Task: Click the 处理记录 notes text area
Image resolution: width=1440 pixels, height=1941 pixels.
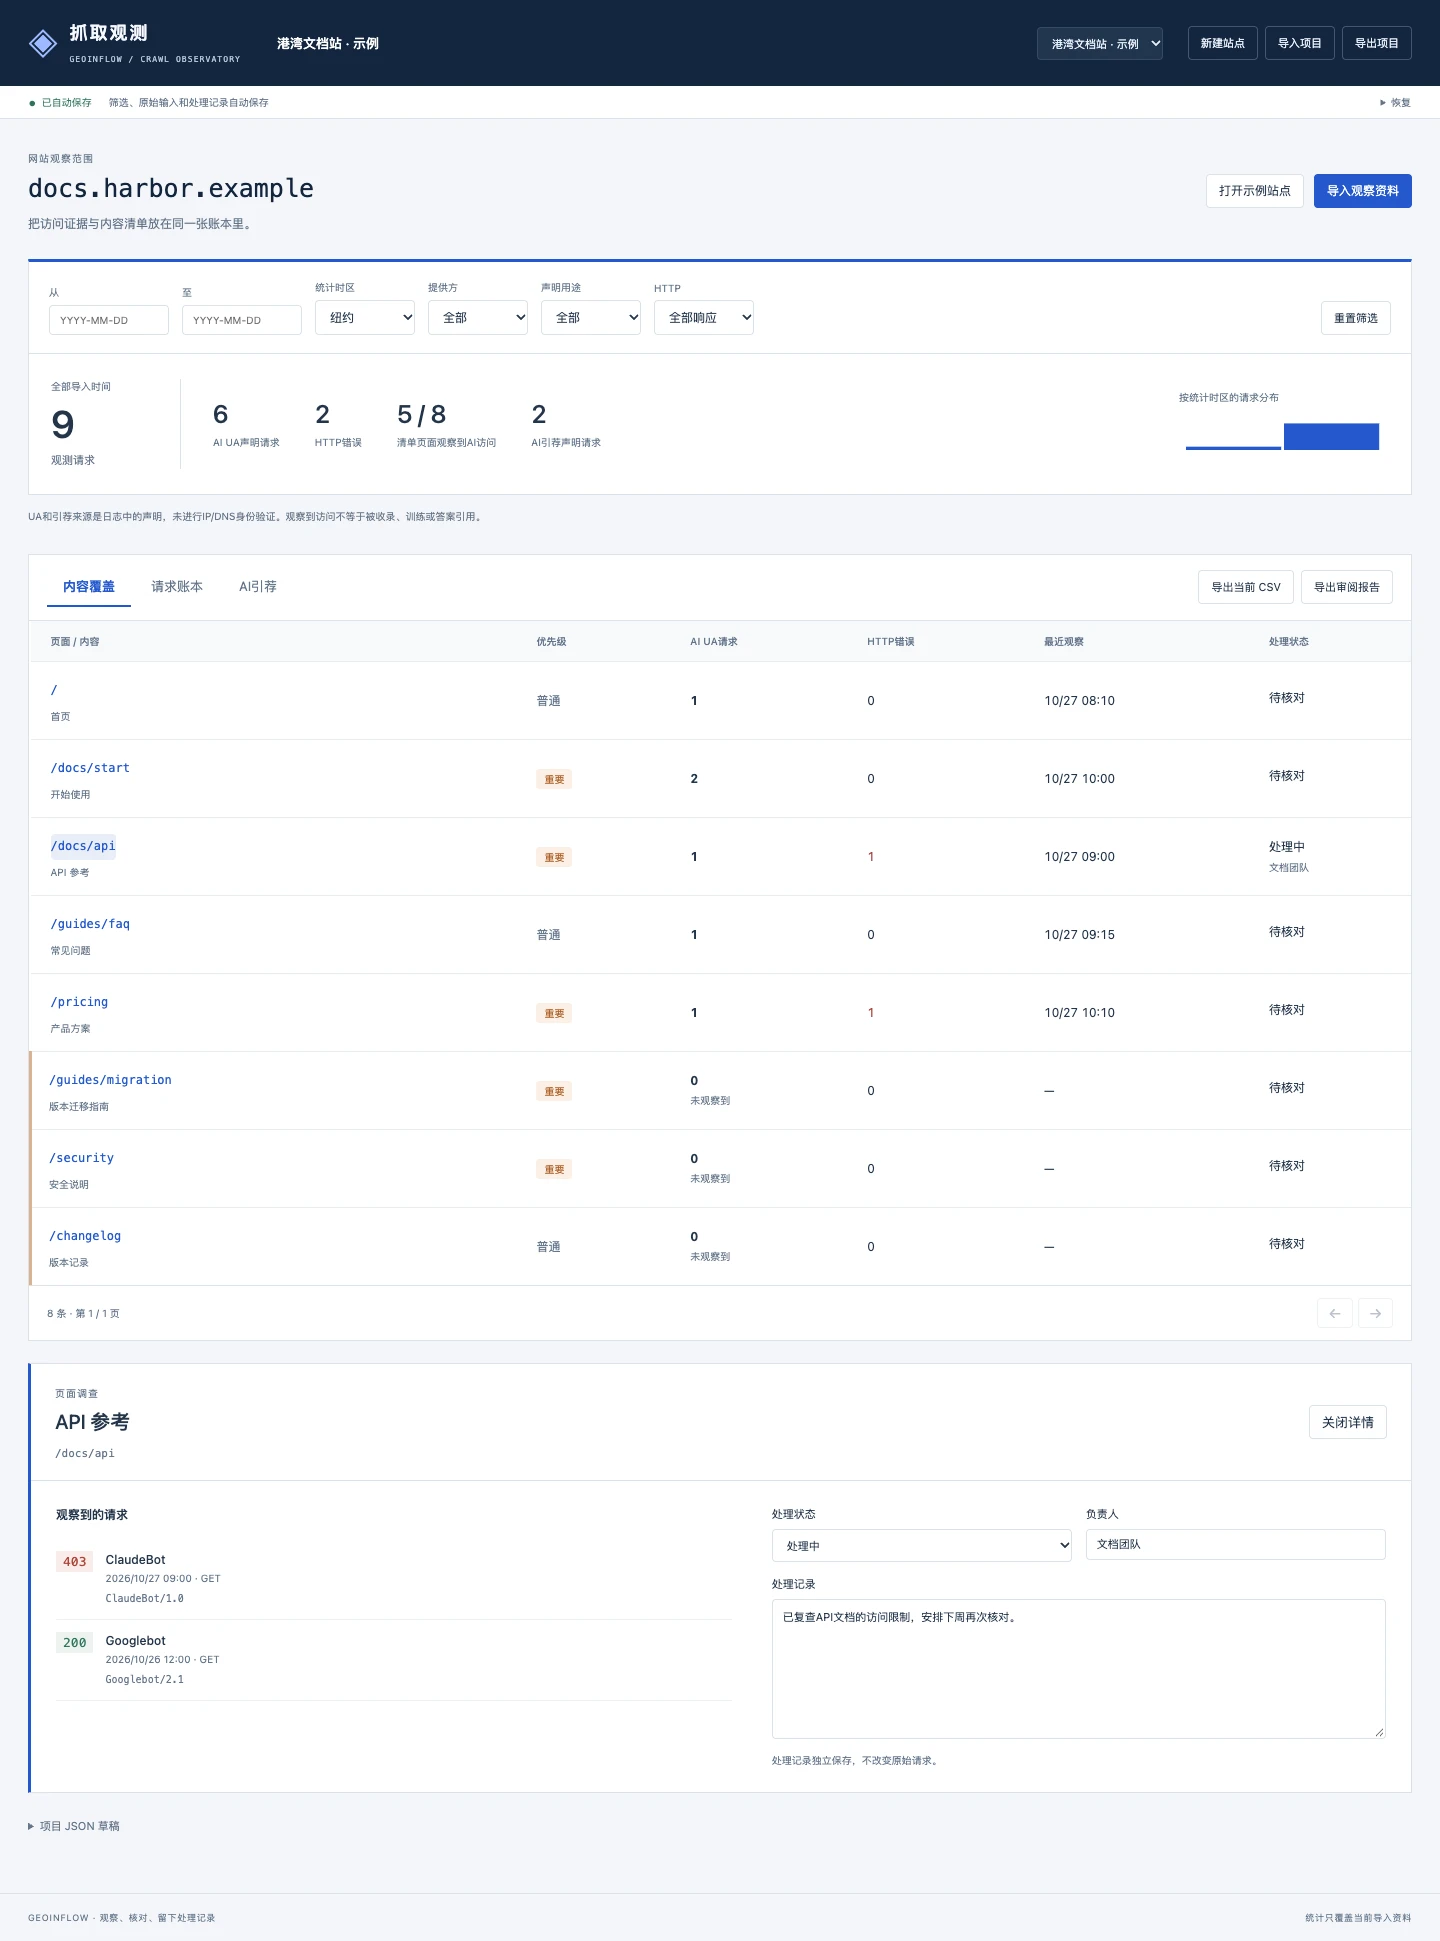Action: tap(1079, 1669)
